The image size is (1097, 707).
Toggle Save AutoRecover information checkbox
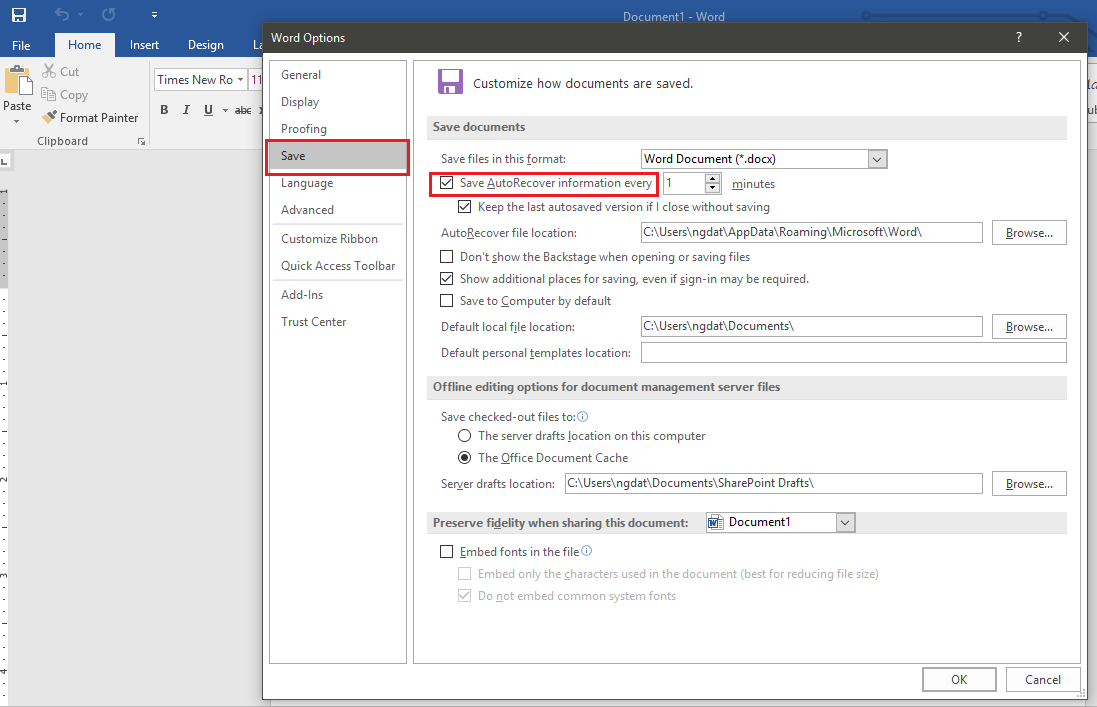click(x=446, y=183)
